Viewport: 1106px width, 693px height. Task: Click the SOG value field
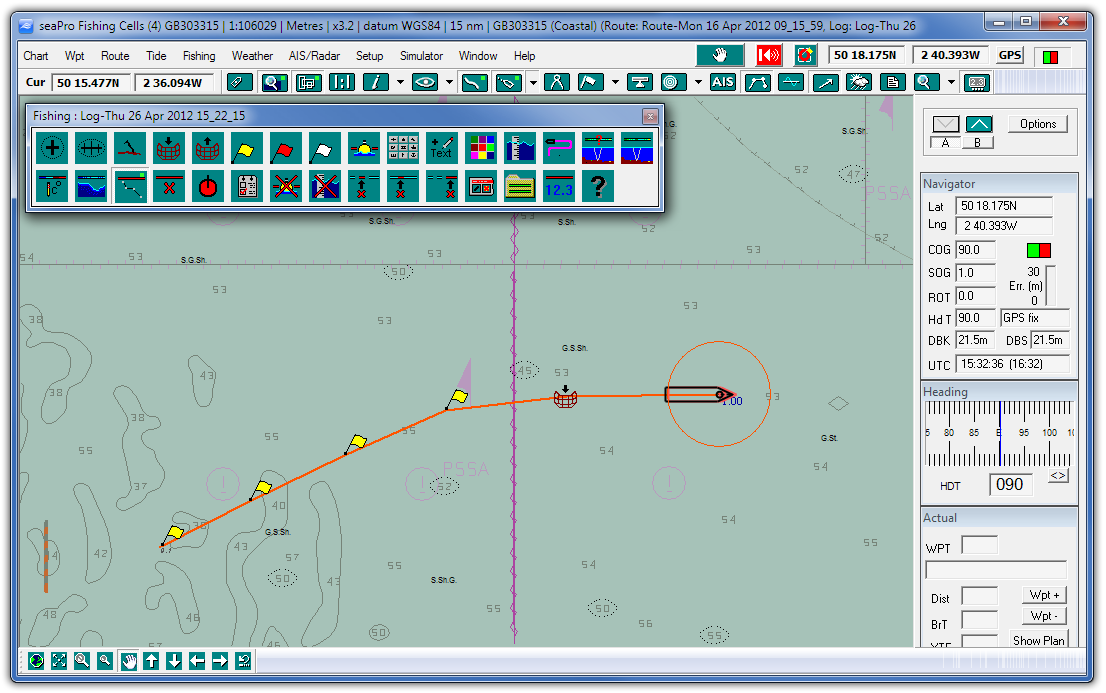(x=976, y=272)
